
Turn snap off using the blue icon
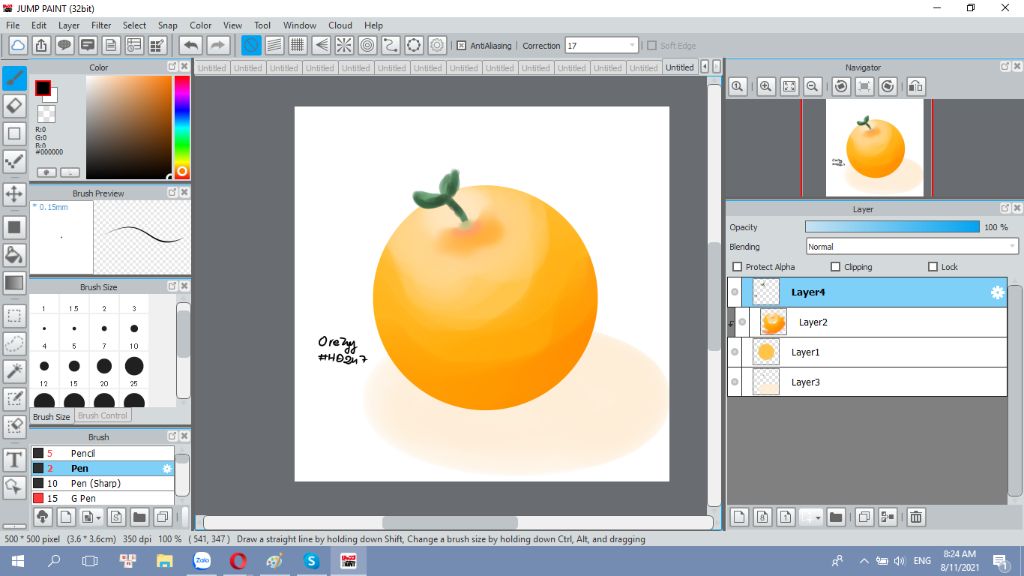click(251, 45)
